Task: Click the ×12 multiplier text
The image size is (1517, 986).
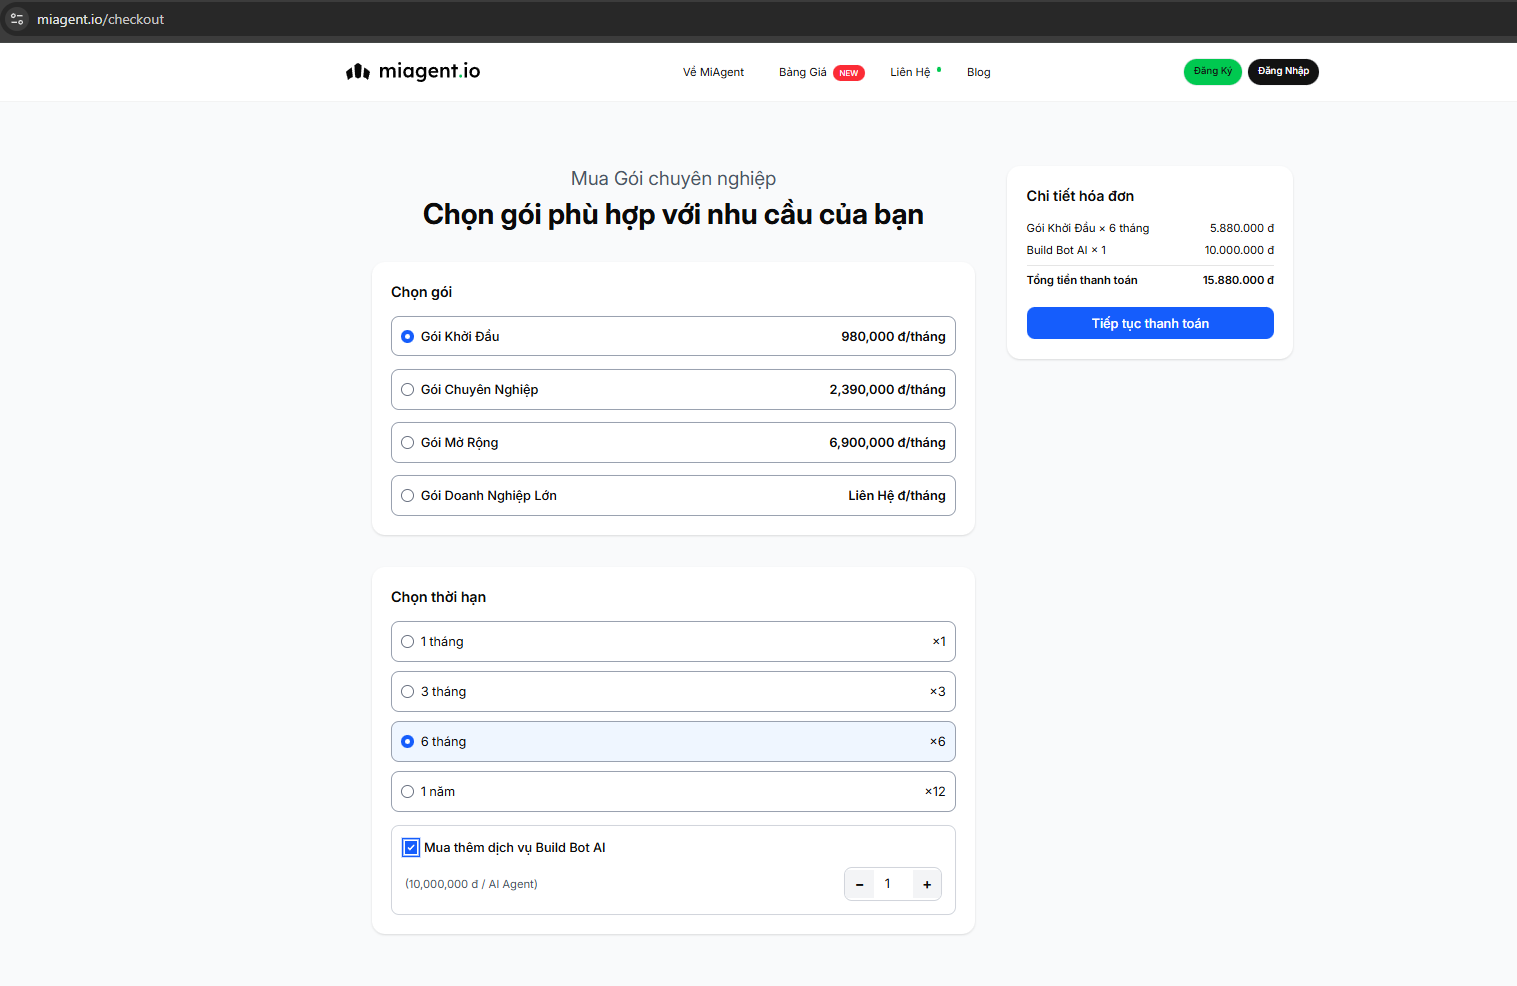Action: (935, 791)
